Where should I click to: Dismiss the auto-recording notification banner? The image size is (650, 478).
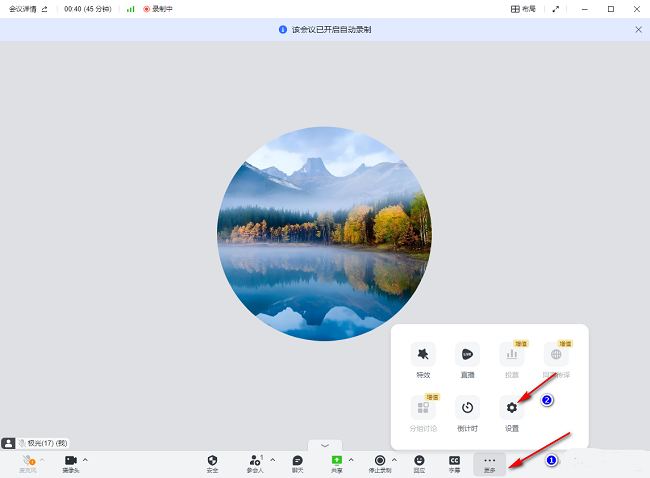click(x=638, y=30)
